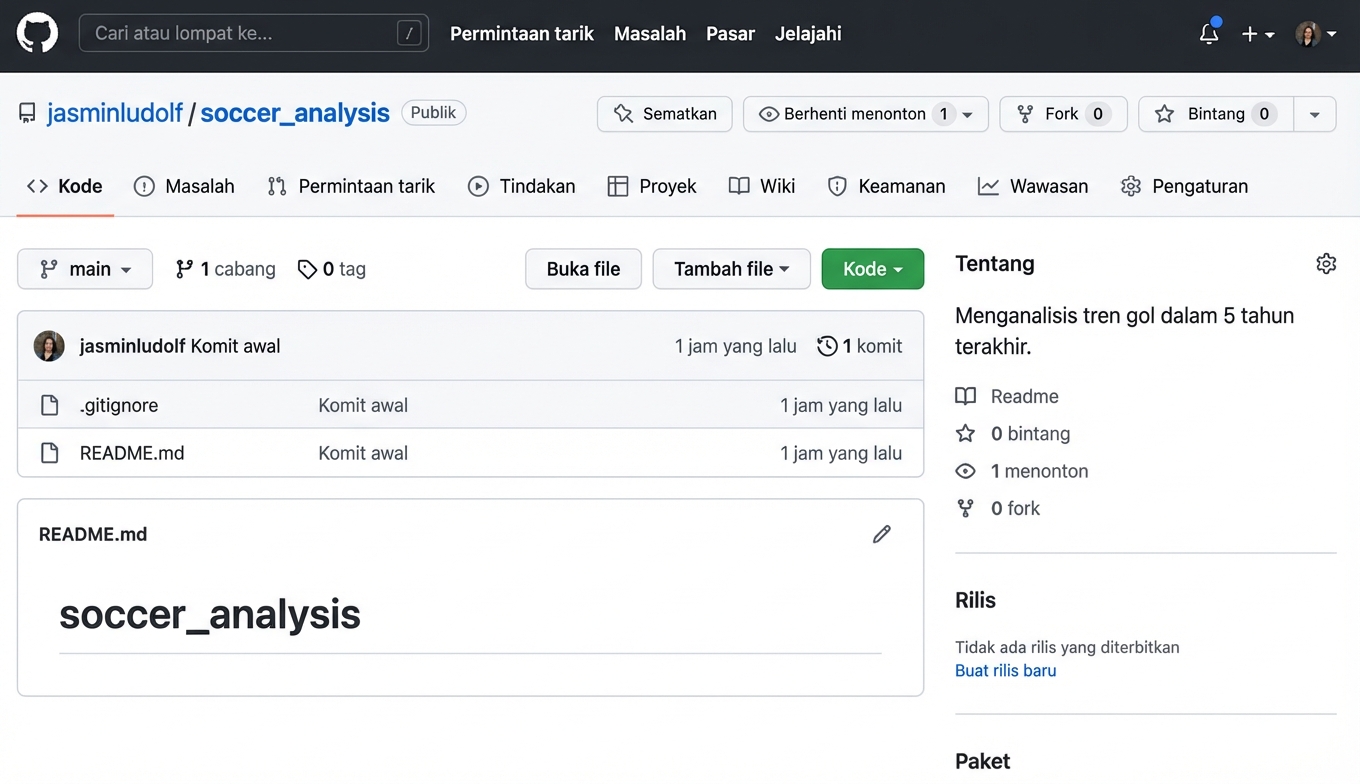
Task: Click the .gitignore file icon
Action: (x=49, y=405)
